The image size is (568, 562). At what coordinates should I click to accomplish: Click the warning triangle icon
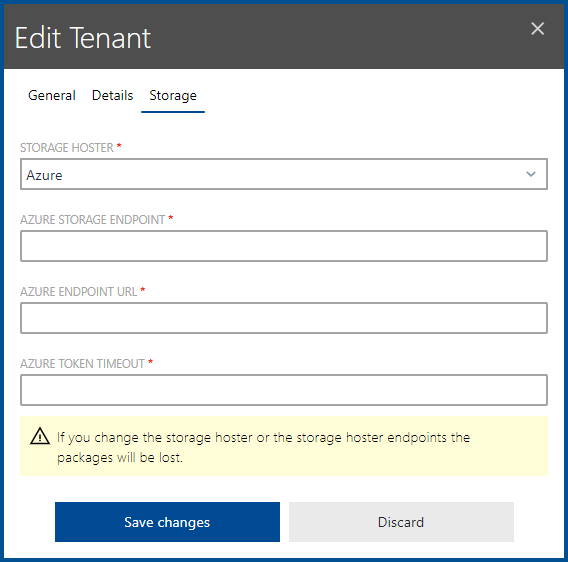(x=40, y=436)
